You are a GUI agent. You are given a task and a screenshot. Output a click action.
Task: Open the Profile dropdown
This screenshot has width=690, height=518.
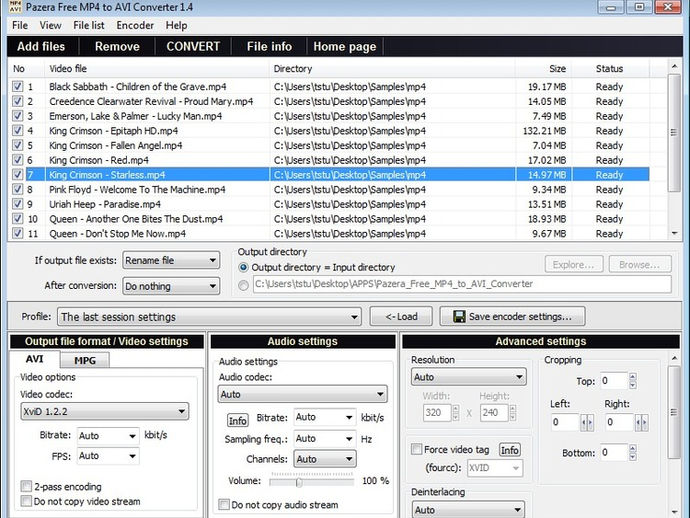point(209,316)
